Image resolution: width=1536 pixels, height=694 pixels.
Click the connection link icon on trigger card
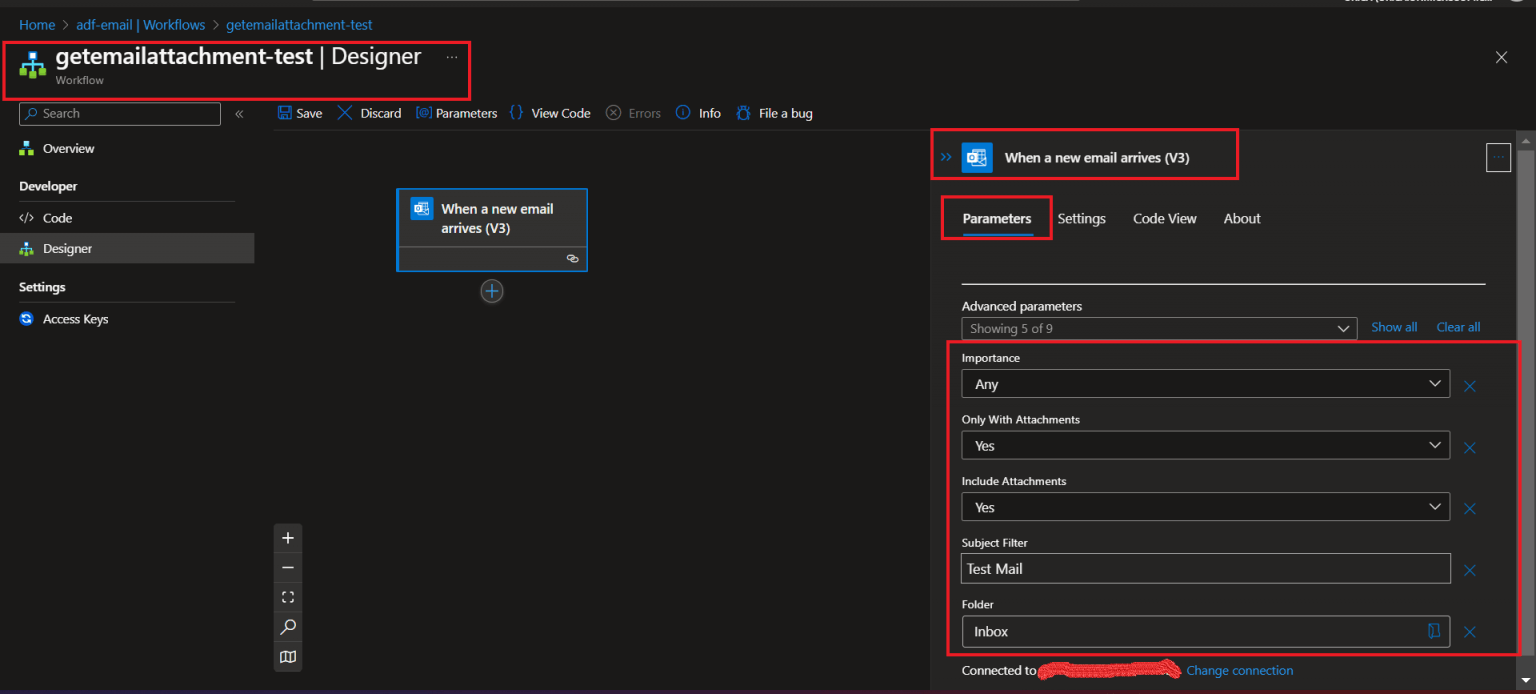(572, 258)
